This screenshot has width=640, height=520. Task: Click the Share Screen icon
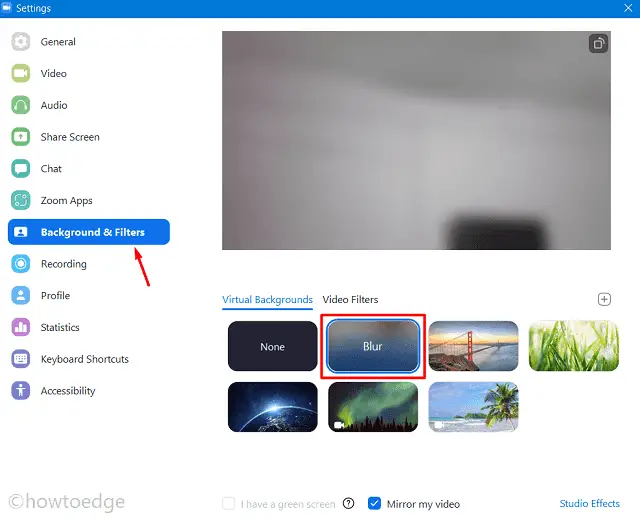(x=20, y=137)
